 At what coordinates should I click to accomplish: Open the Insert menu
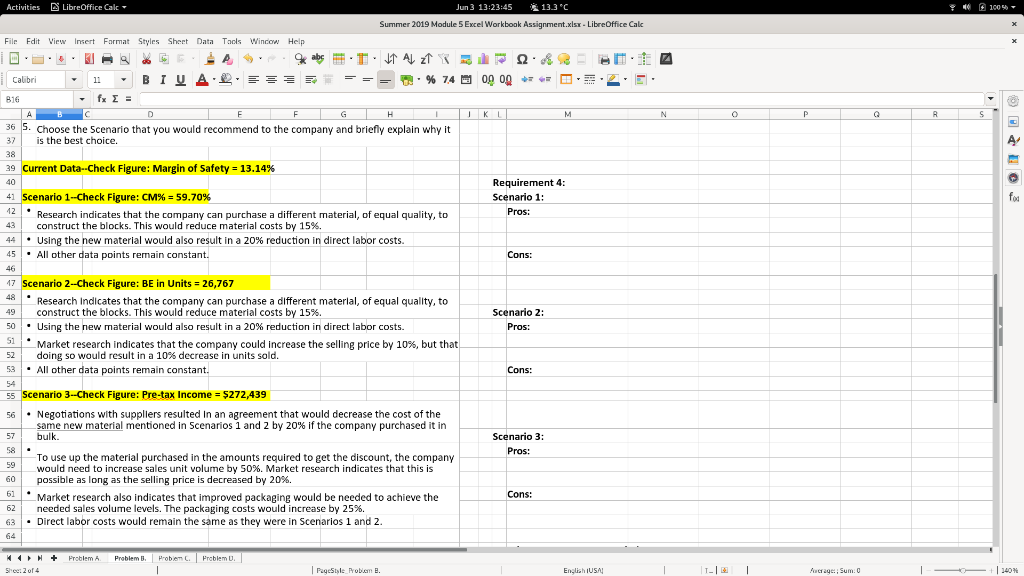point(84,41)
